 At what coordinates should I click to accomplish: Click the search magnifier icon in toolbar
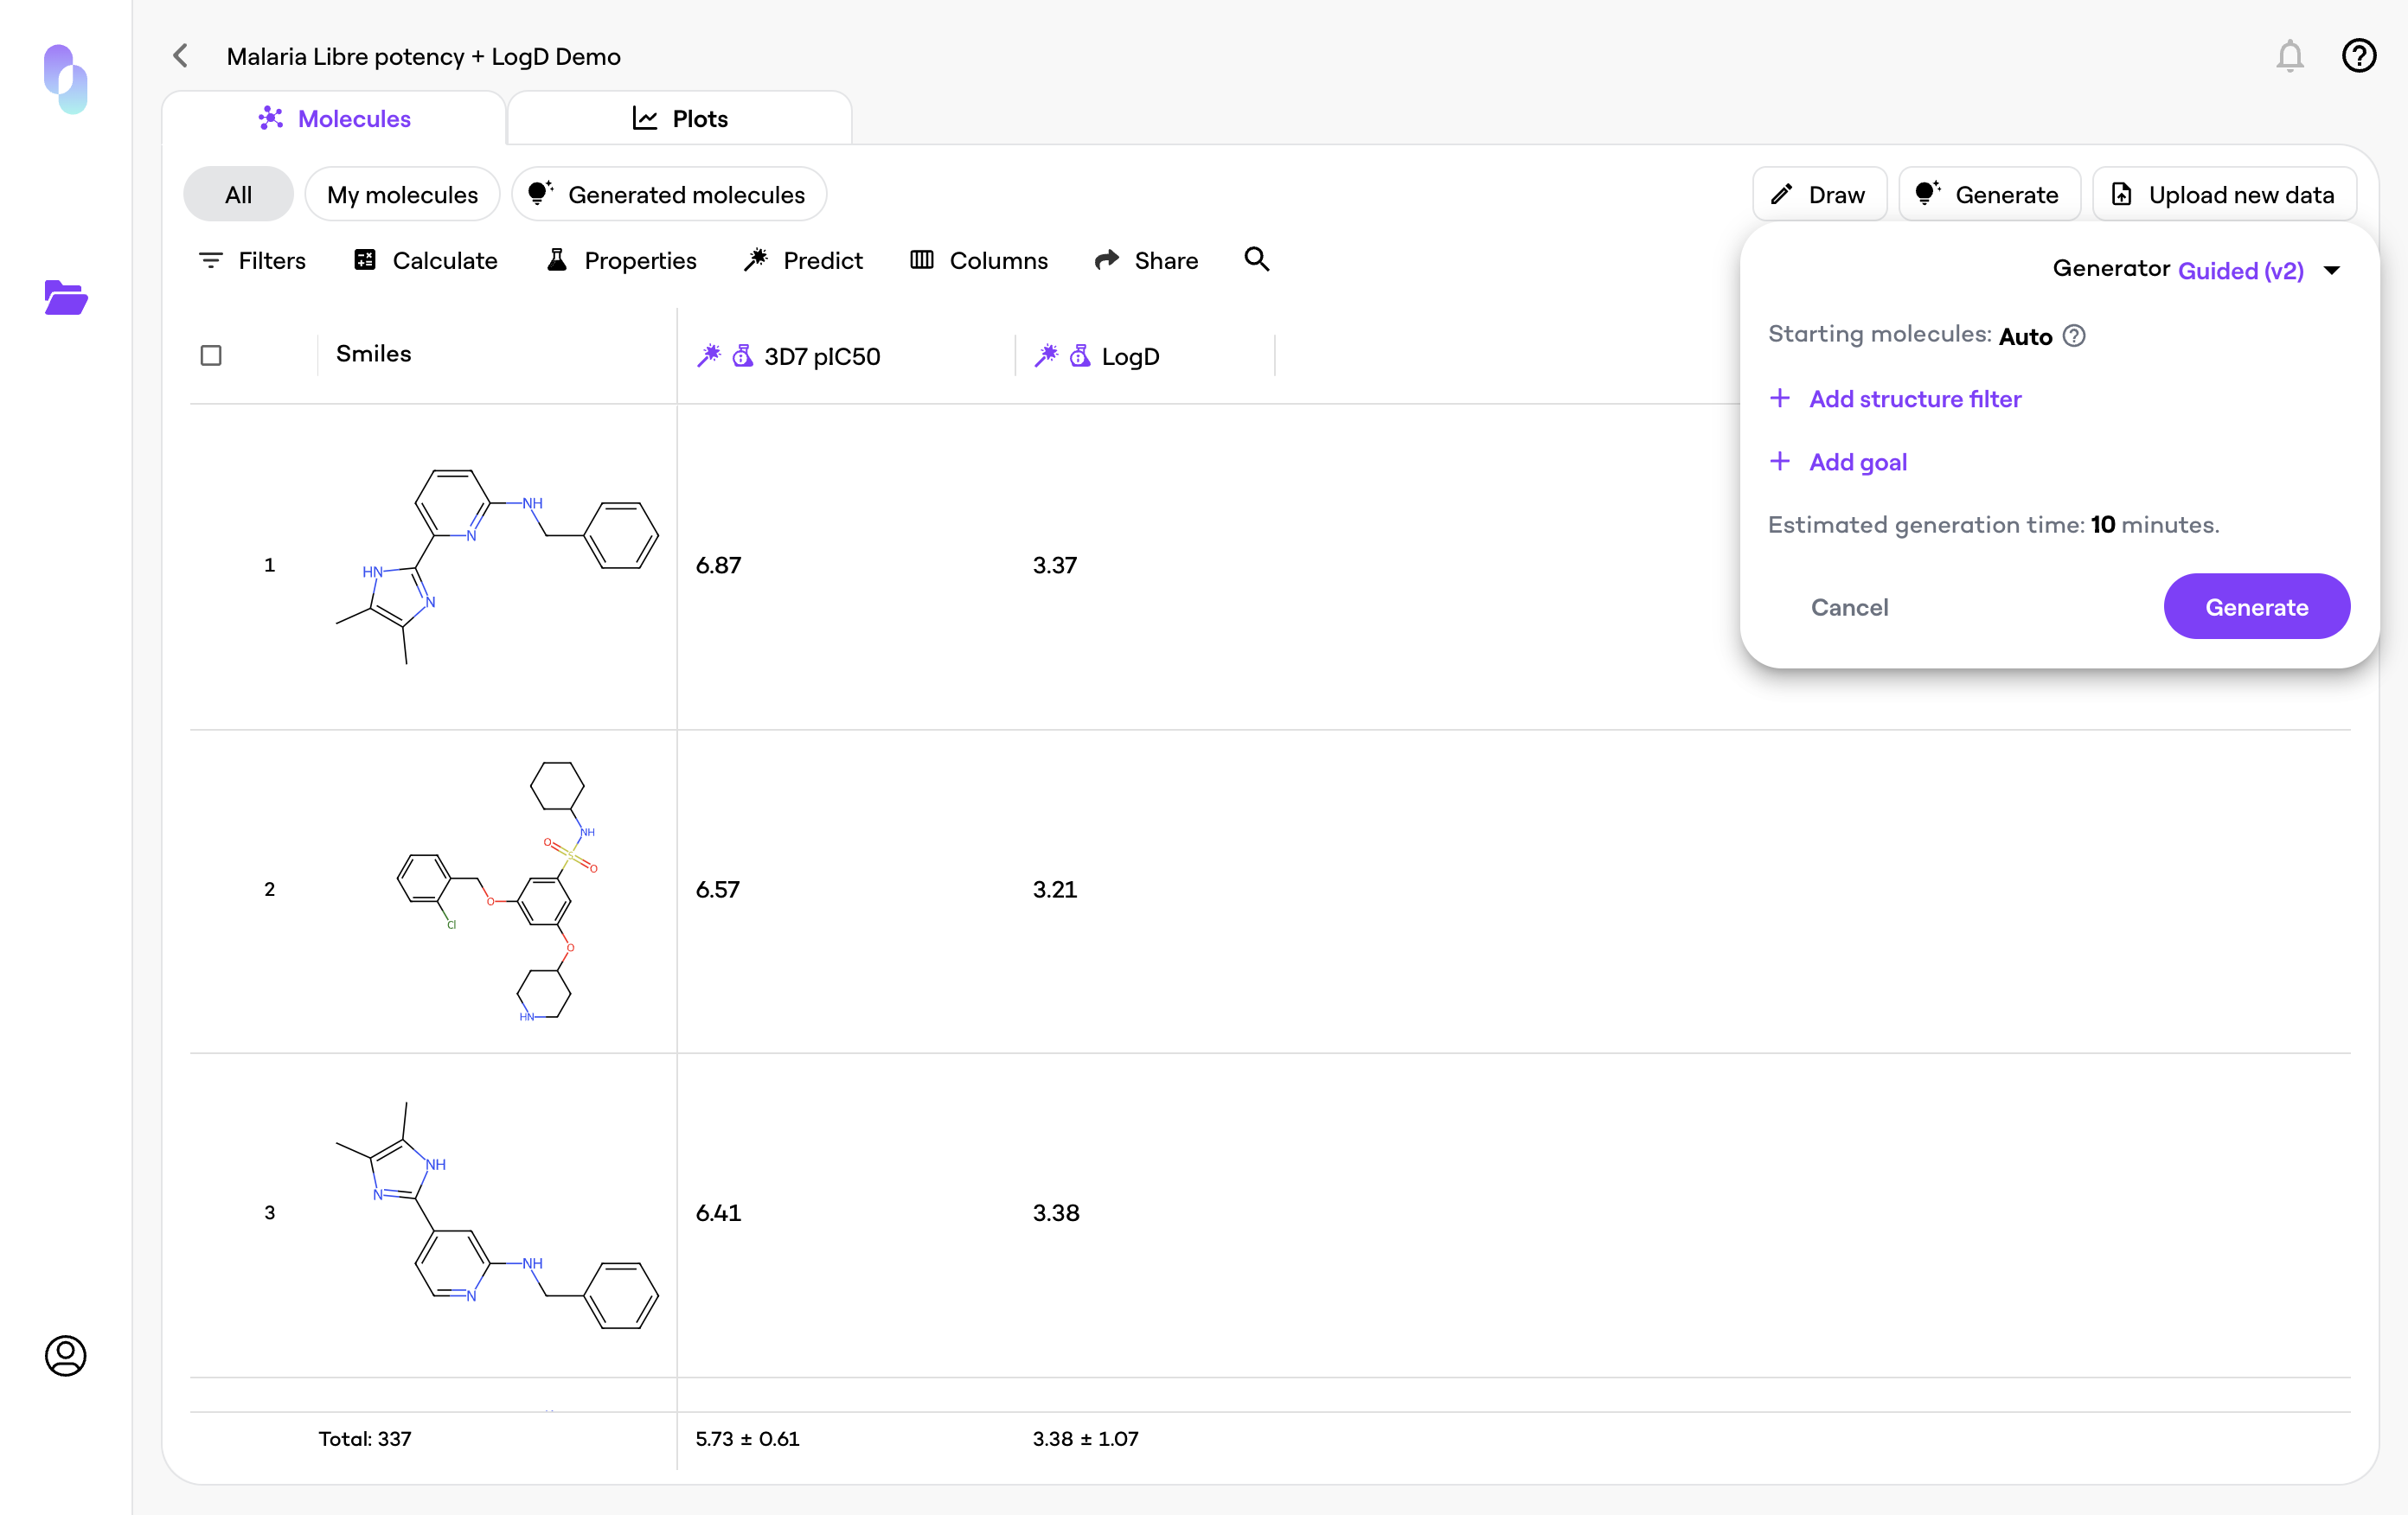1256,260
